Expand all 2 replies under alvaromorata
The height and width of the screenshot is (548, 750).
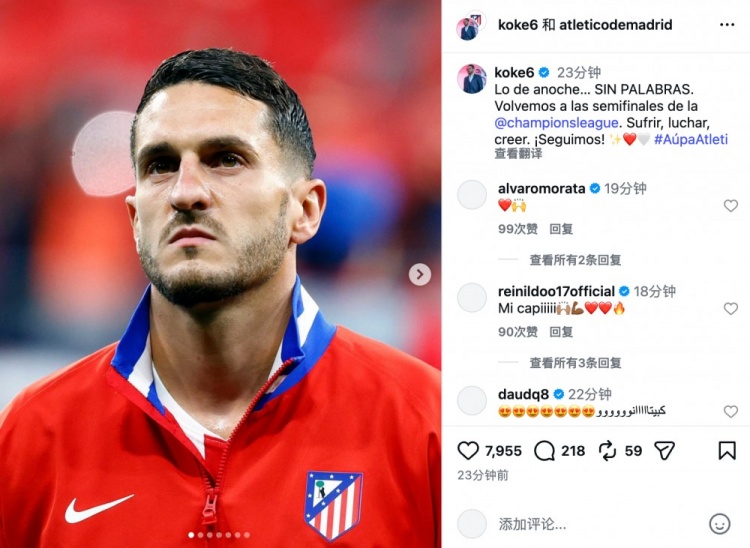coord(575,260)
